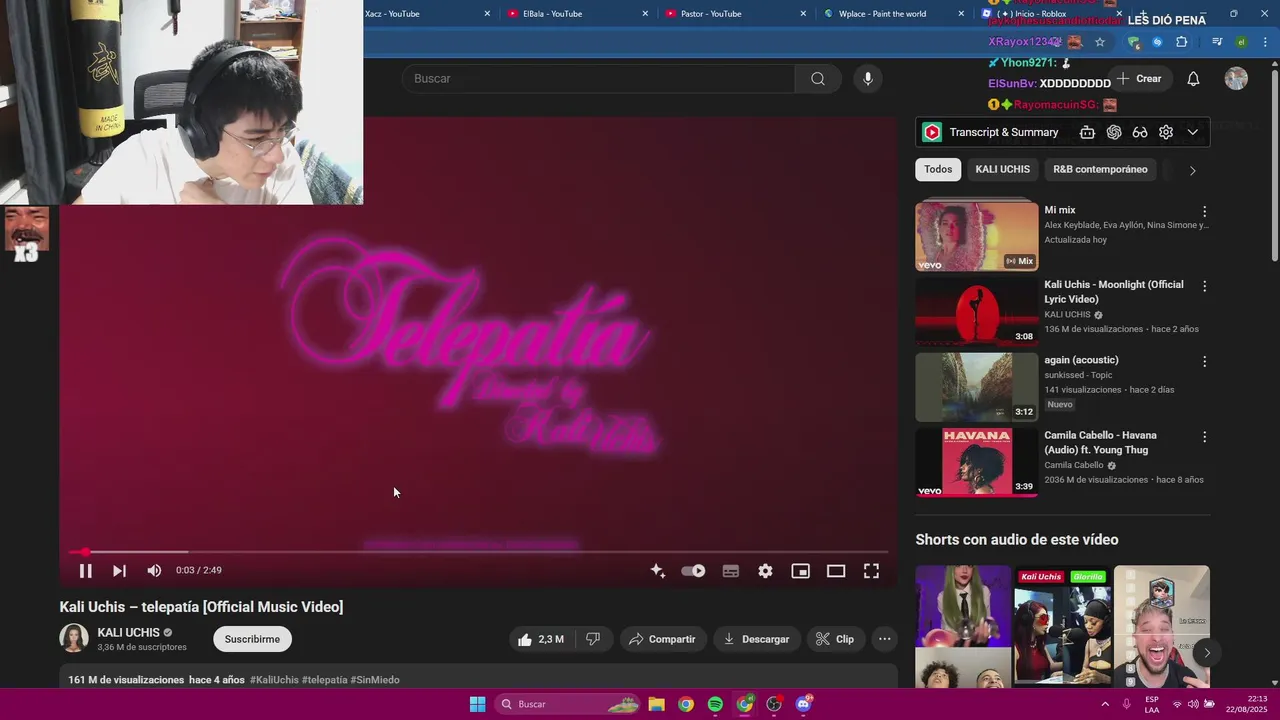
Task: Open OBS Studio from taskbar
Action: [774, 704]
